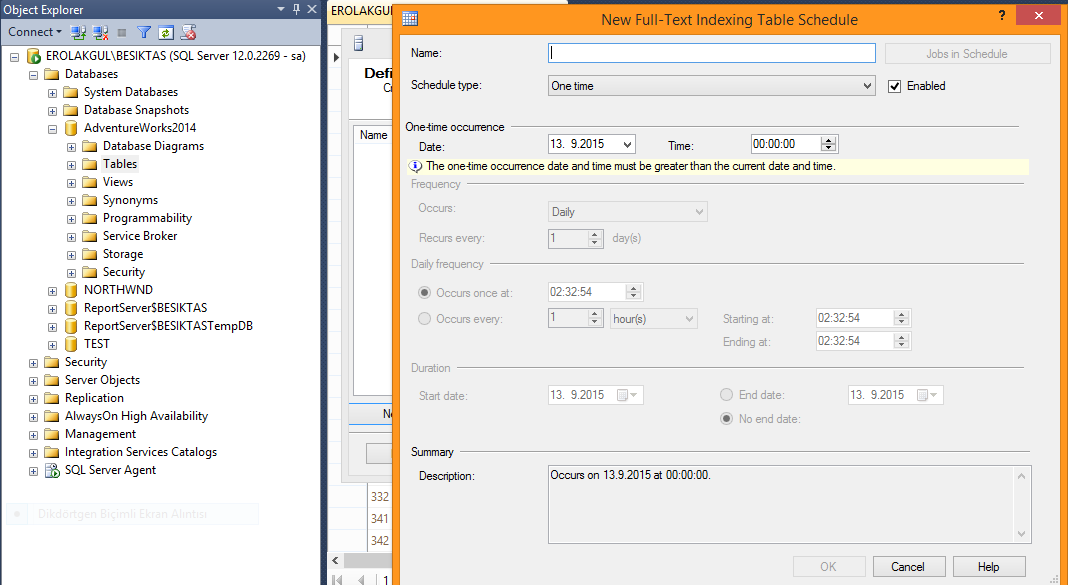
Task: Click the Help button in dialog
Action: point(988,567)
